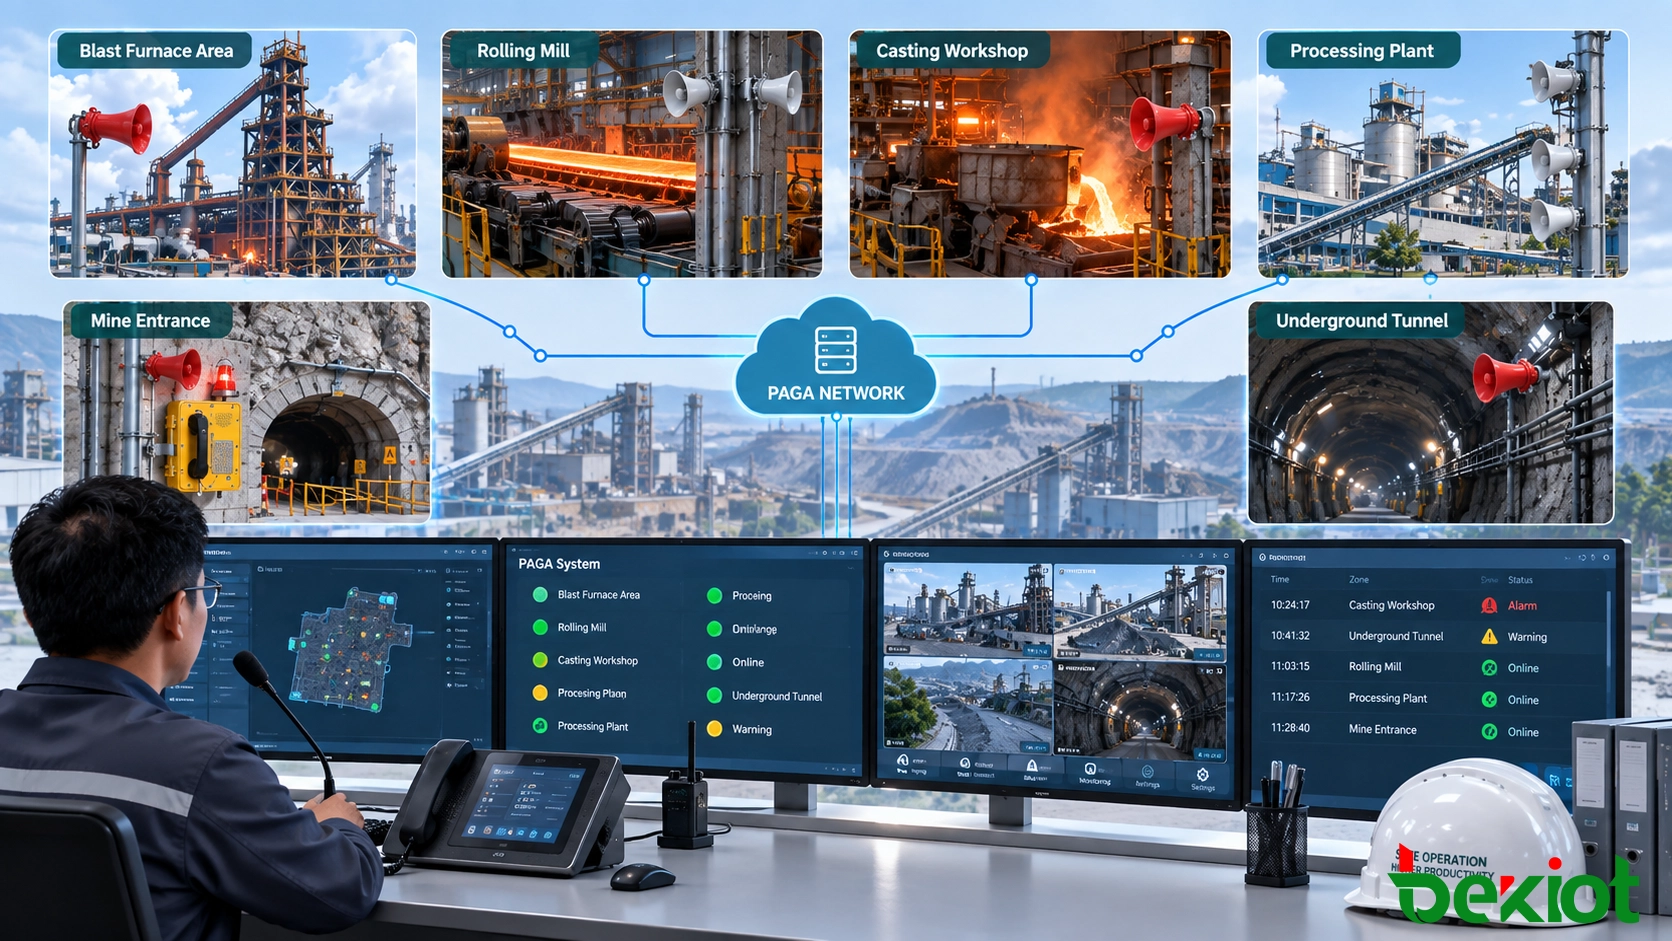Viewport: 1672px width, 941px height.
Task: Click green online icon in Mine Entrance log row
Action: point(1489,732)
